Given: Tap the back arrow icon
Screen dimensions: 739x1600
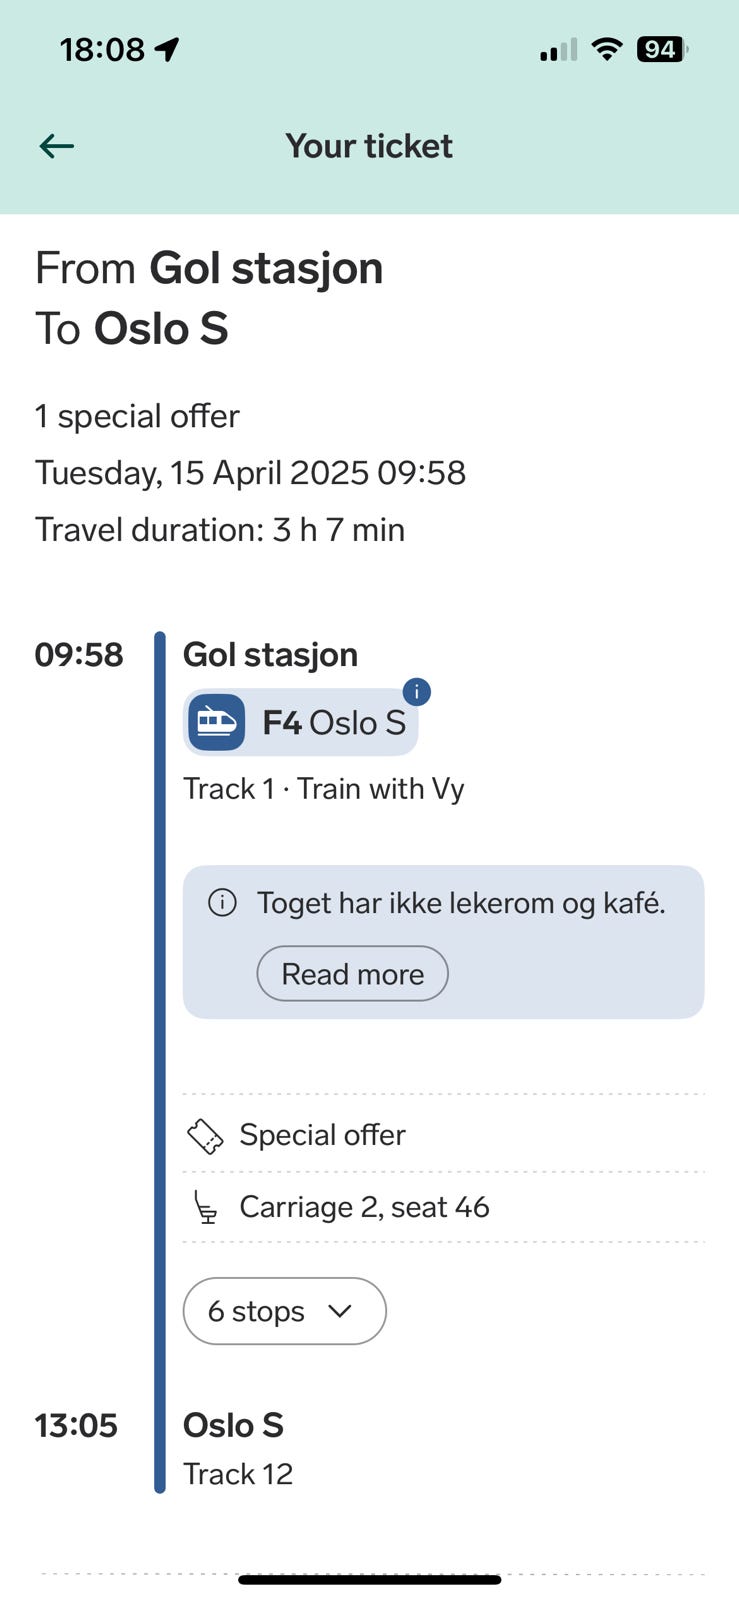Looking at the screenshot, I should coord(57,146).
